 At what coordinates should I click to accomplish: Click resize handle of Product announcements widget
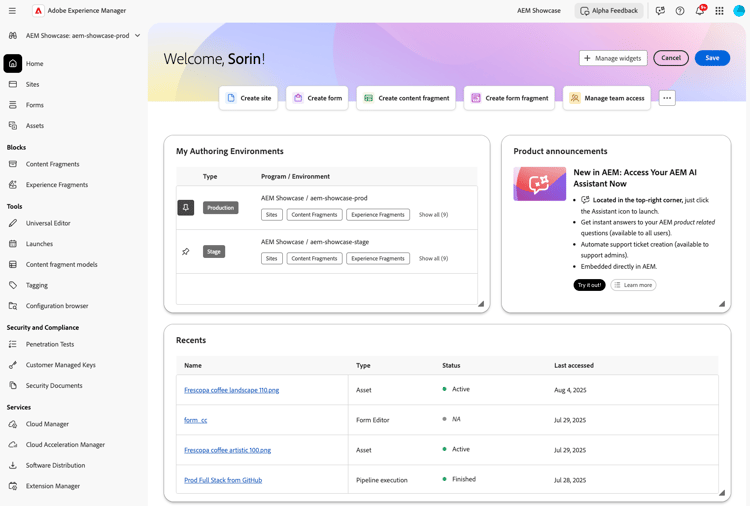coord(722,304)
